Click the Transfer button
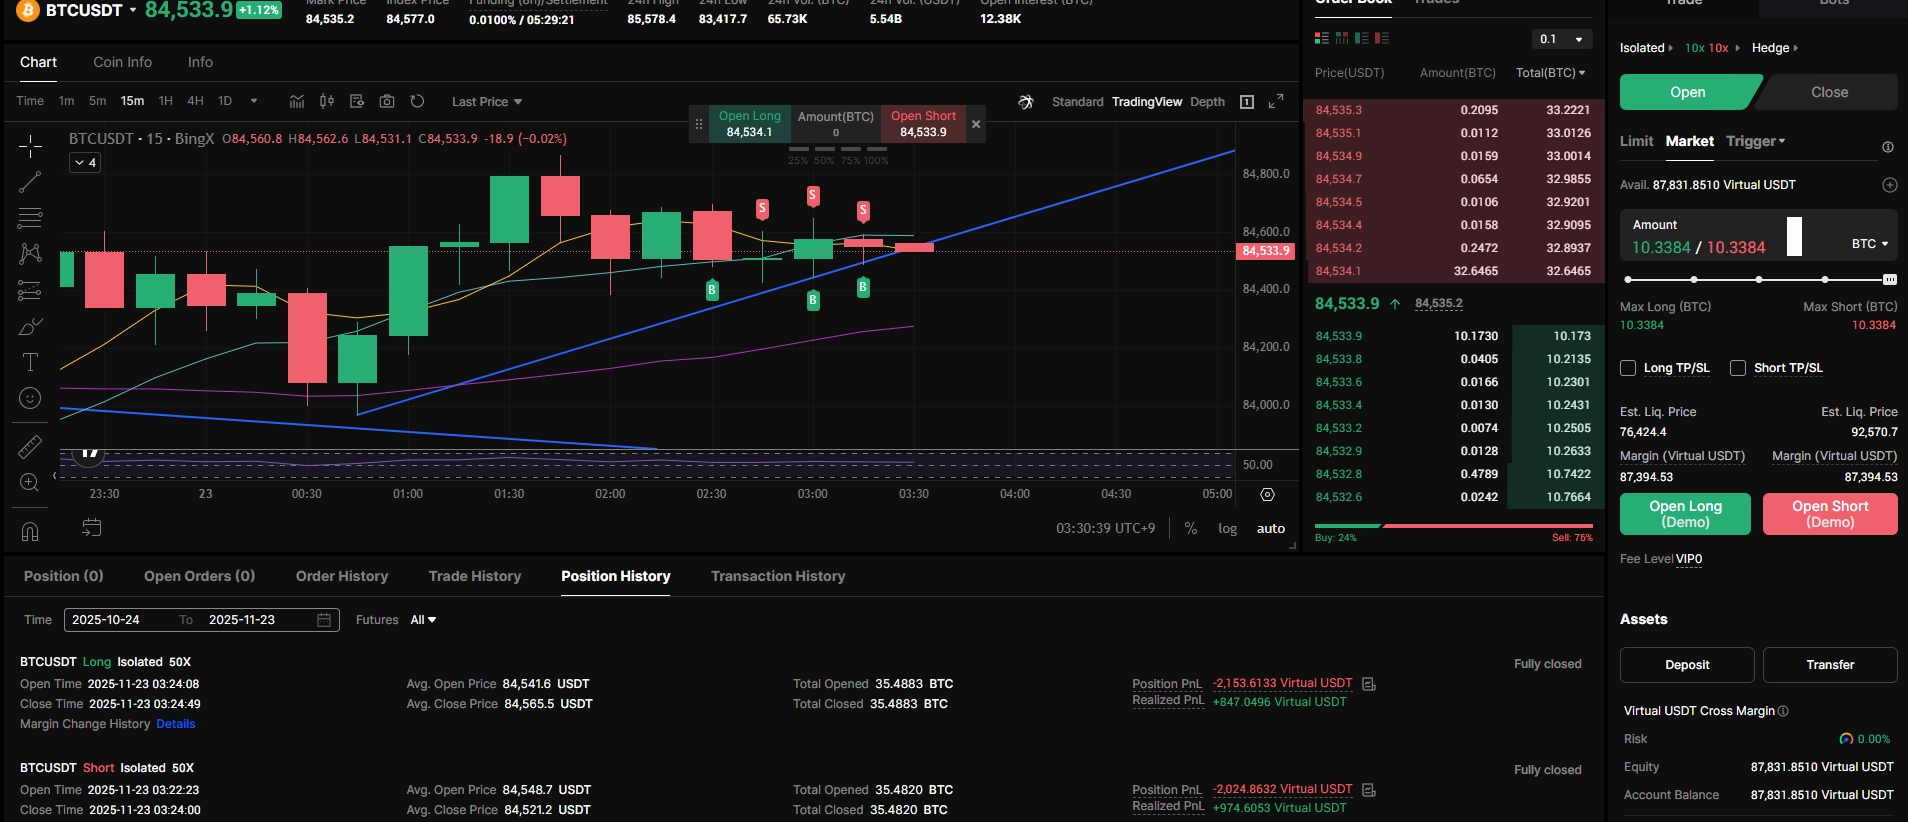This screenshot has width=1908, height=822. [1830, 665]
